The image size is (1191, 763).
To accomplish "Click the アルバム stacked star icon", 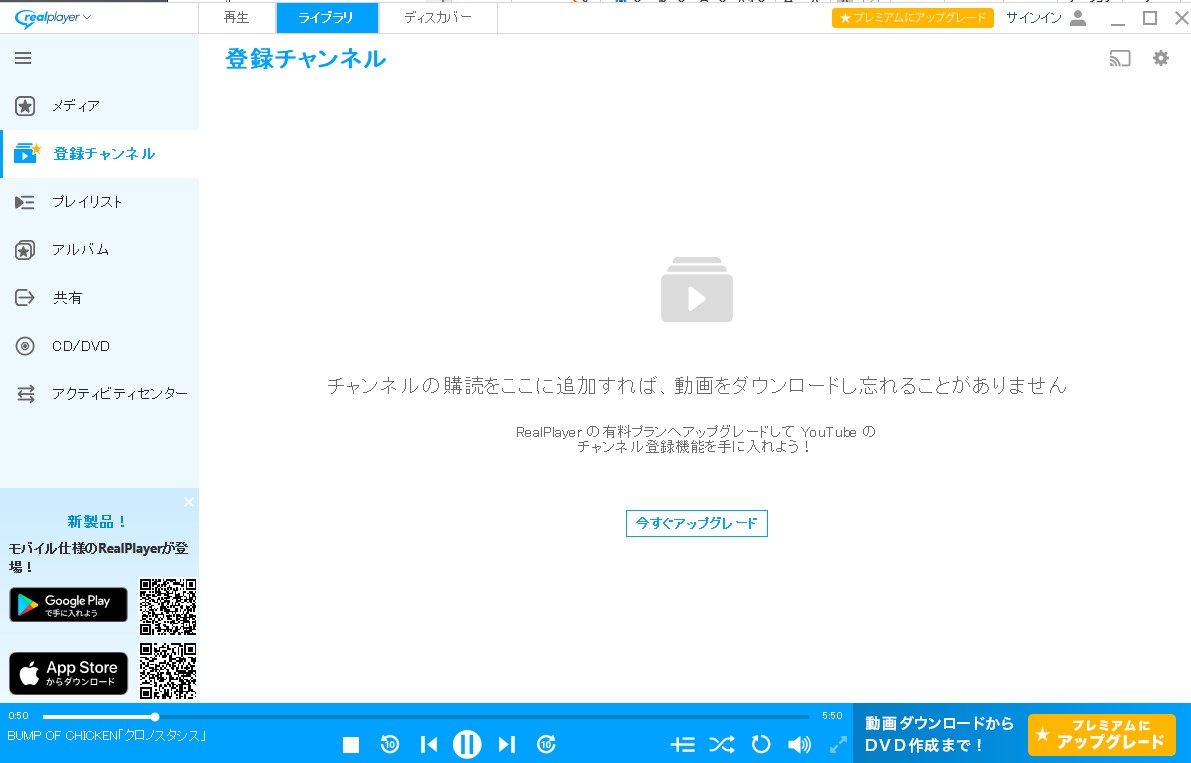I will (25, 250).
